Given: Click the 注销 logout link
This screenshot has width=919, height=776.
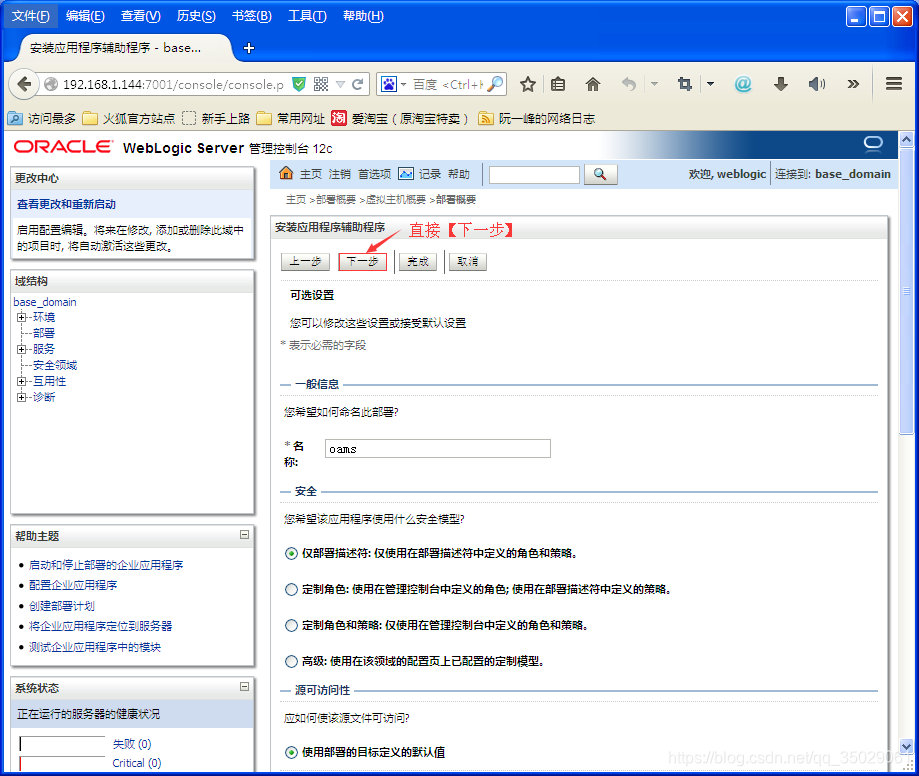Looking at the screenshot, I should (340, 174).
